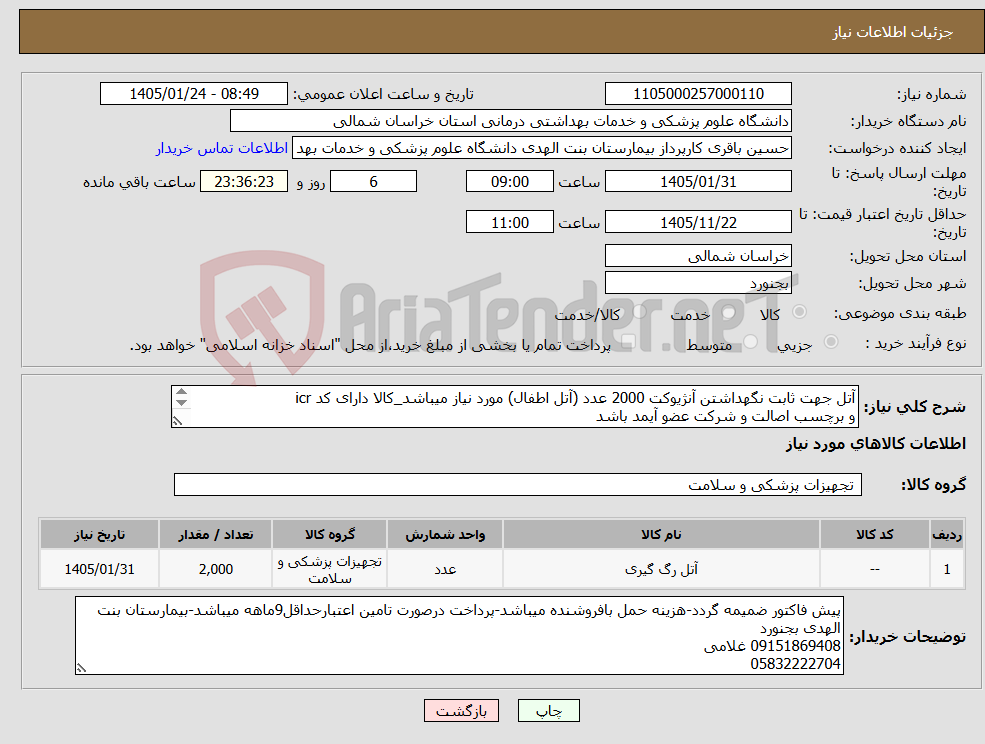Select the خدمت radio button
The width and height of the screenshot is (985, 744).
click(729, 312)
